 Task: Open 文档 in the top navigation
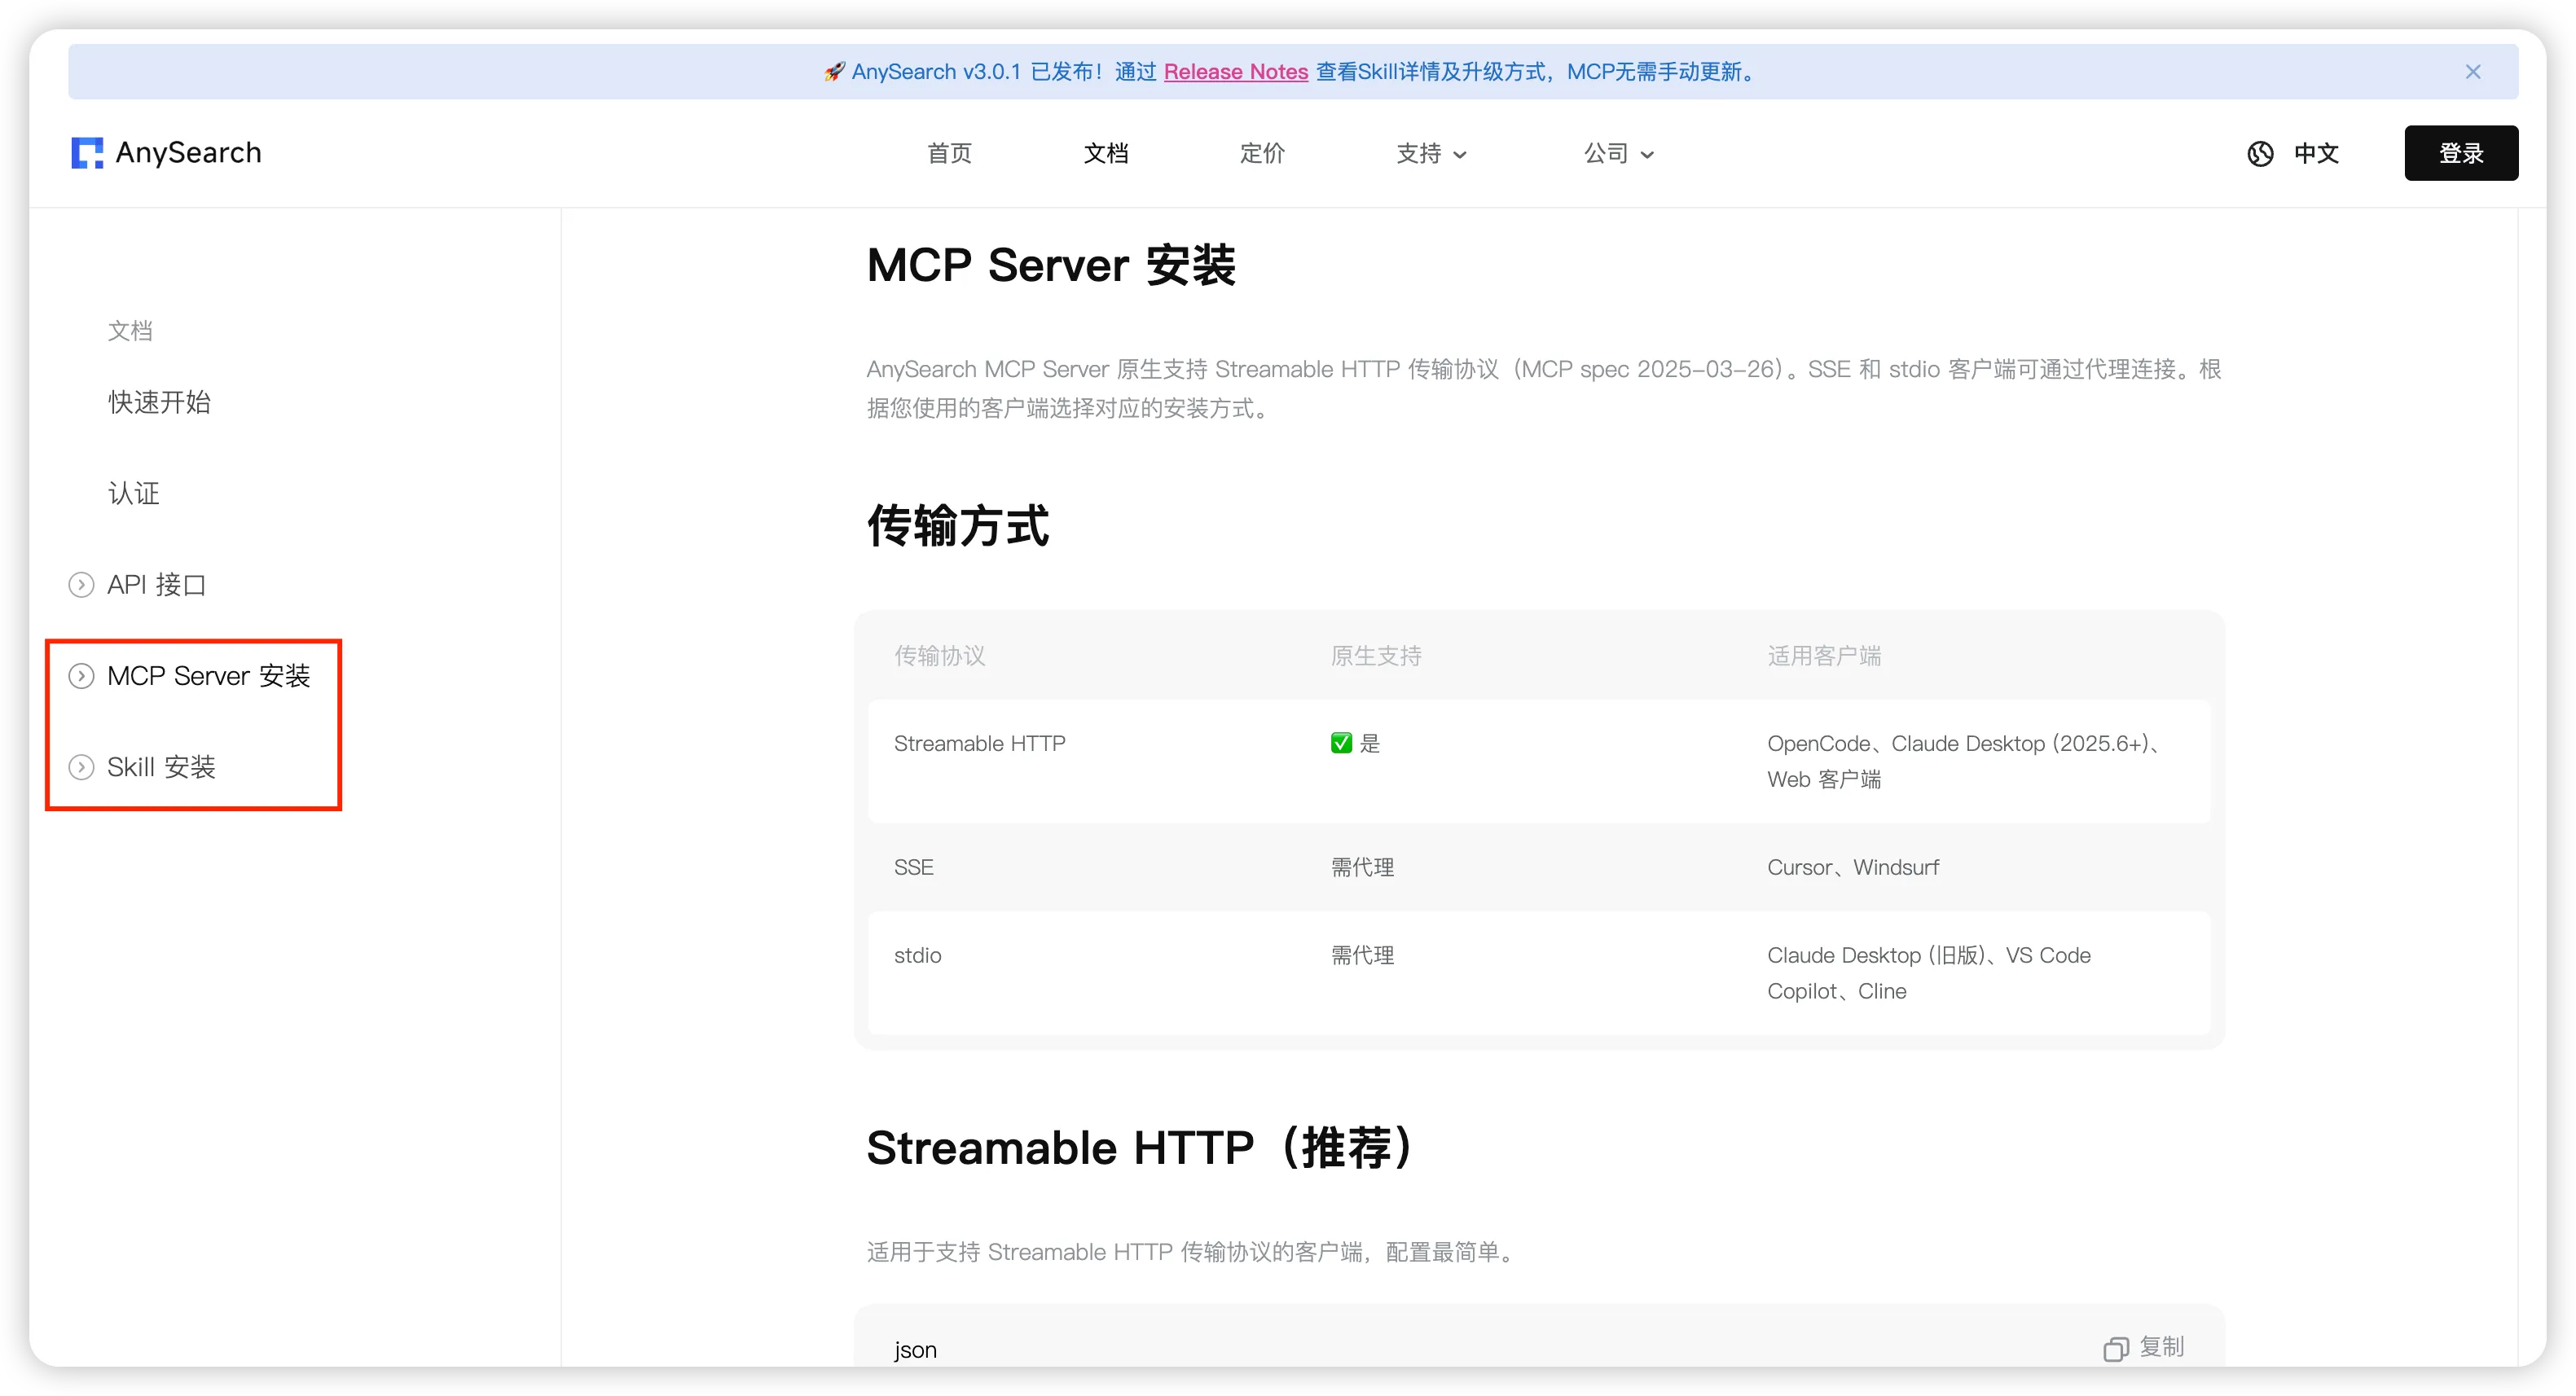1106,153
